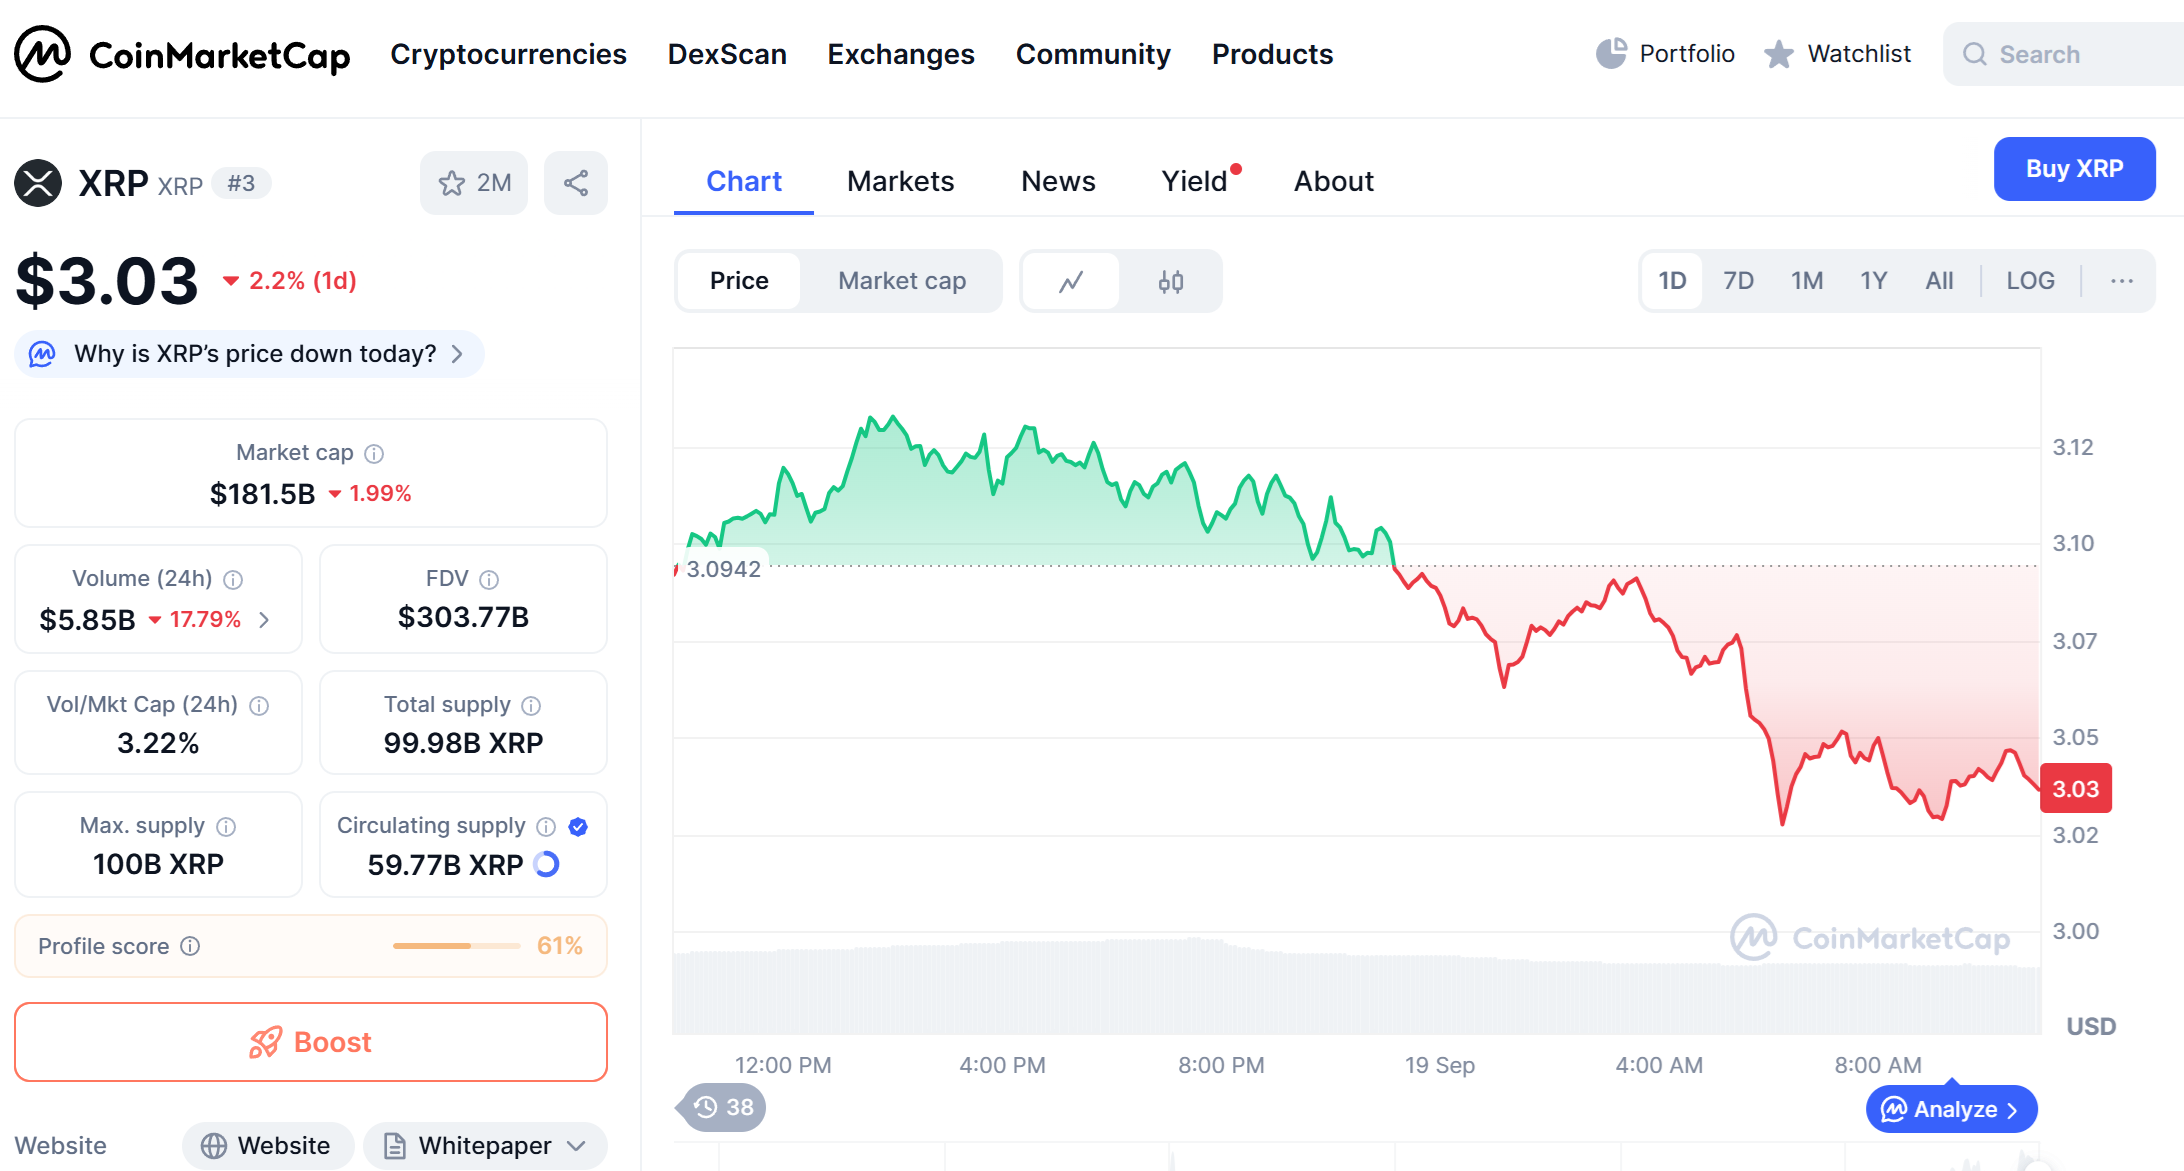Open the Cryptocurrencies menu
This screenshot has height=1171, width=2184.
[x=508, y=54]
